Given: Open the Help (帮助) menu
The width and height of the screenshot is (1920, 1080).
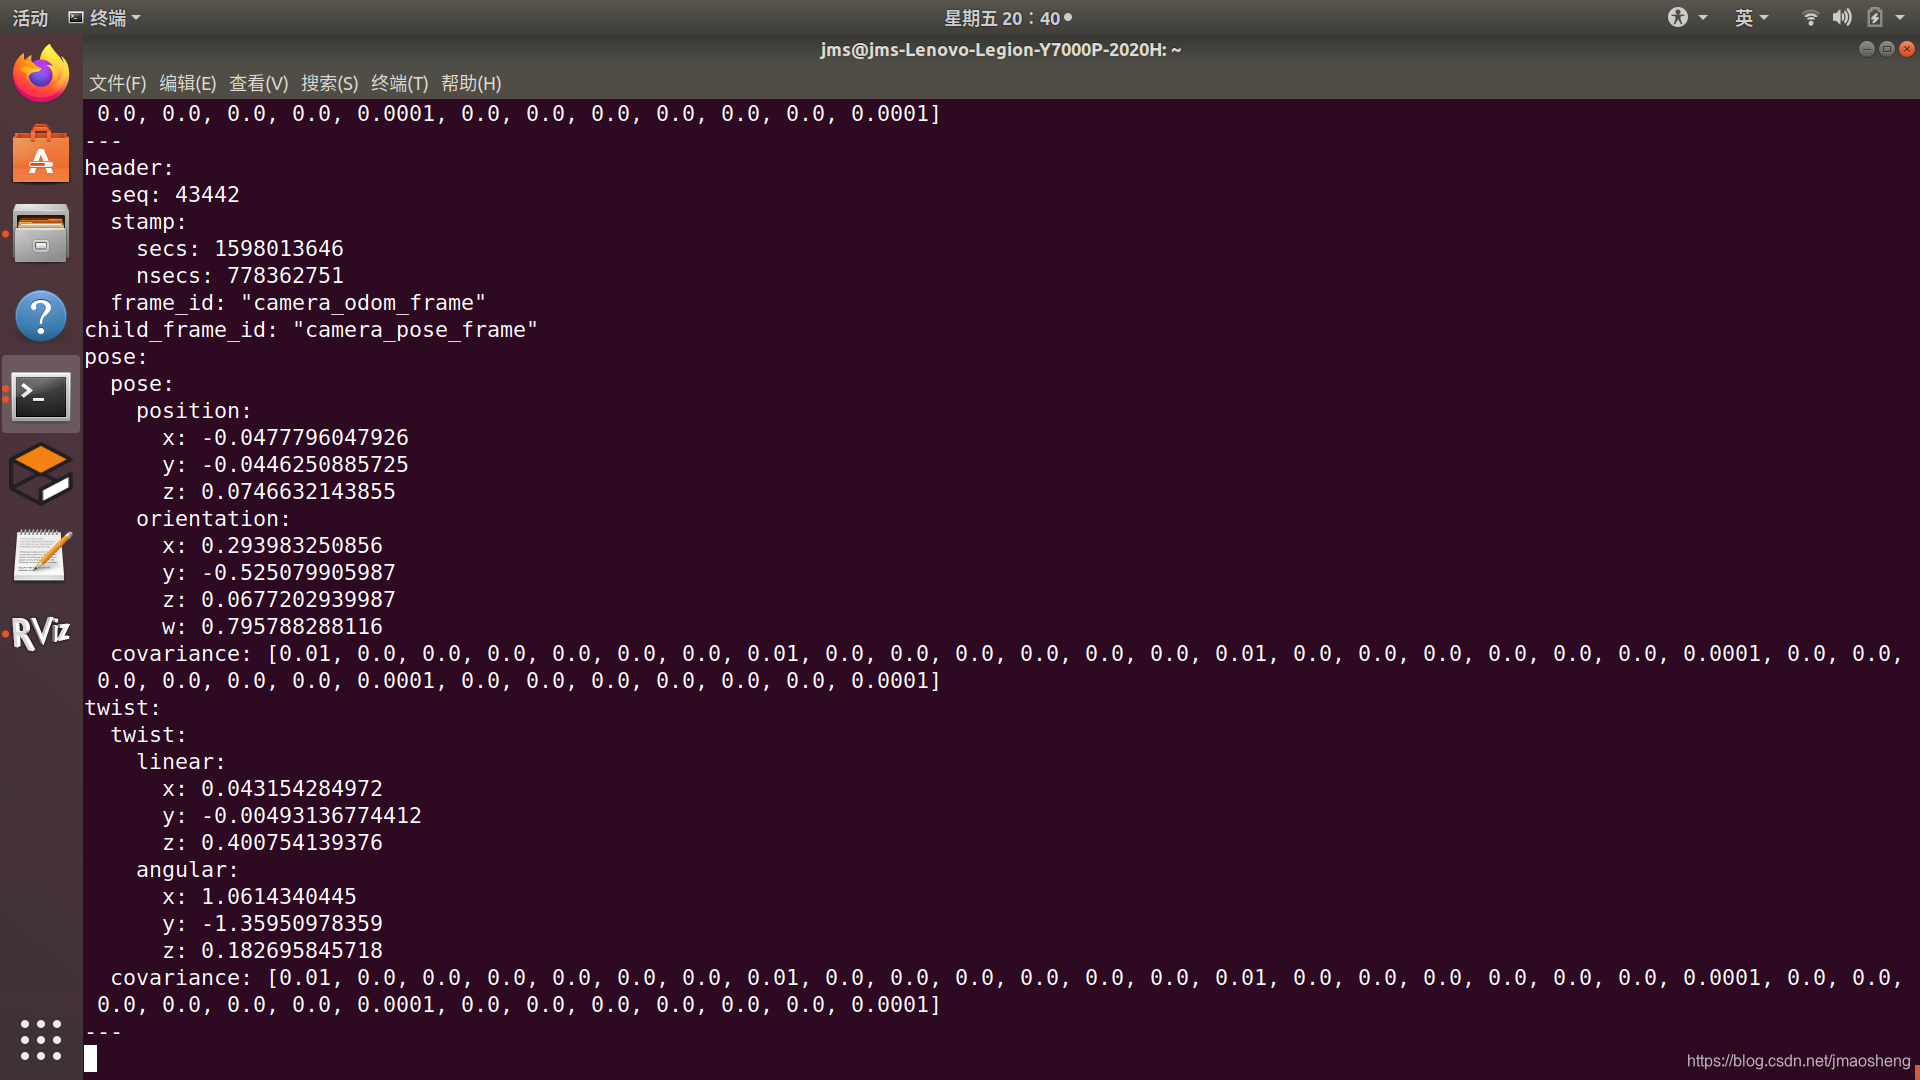Looking at the screenshot, I should (x=471, y=83).
